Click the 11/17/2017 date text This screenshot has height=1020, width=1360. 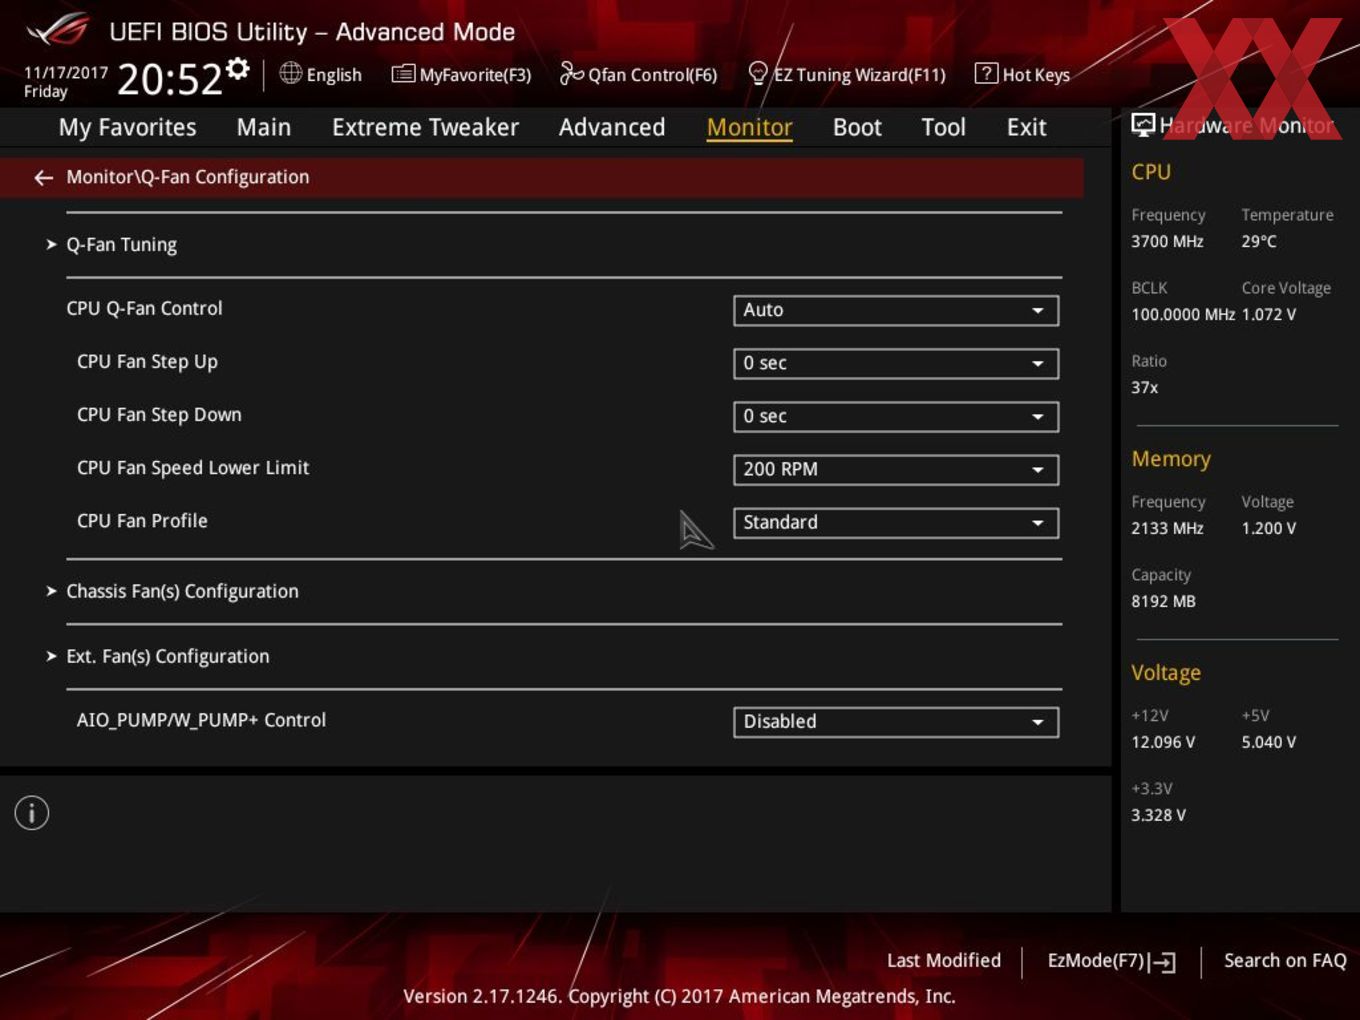[66, 73]
